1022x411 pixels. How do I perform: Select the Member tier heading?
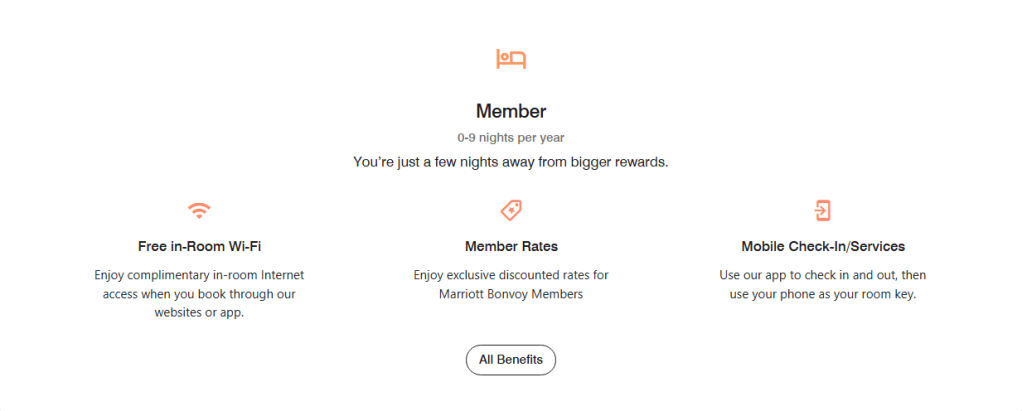pyautogui.click(x=511, y=111)
